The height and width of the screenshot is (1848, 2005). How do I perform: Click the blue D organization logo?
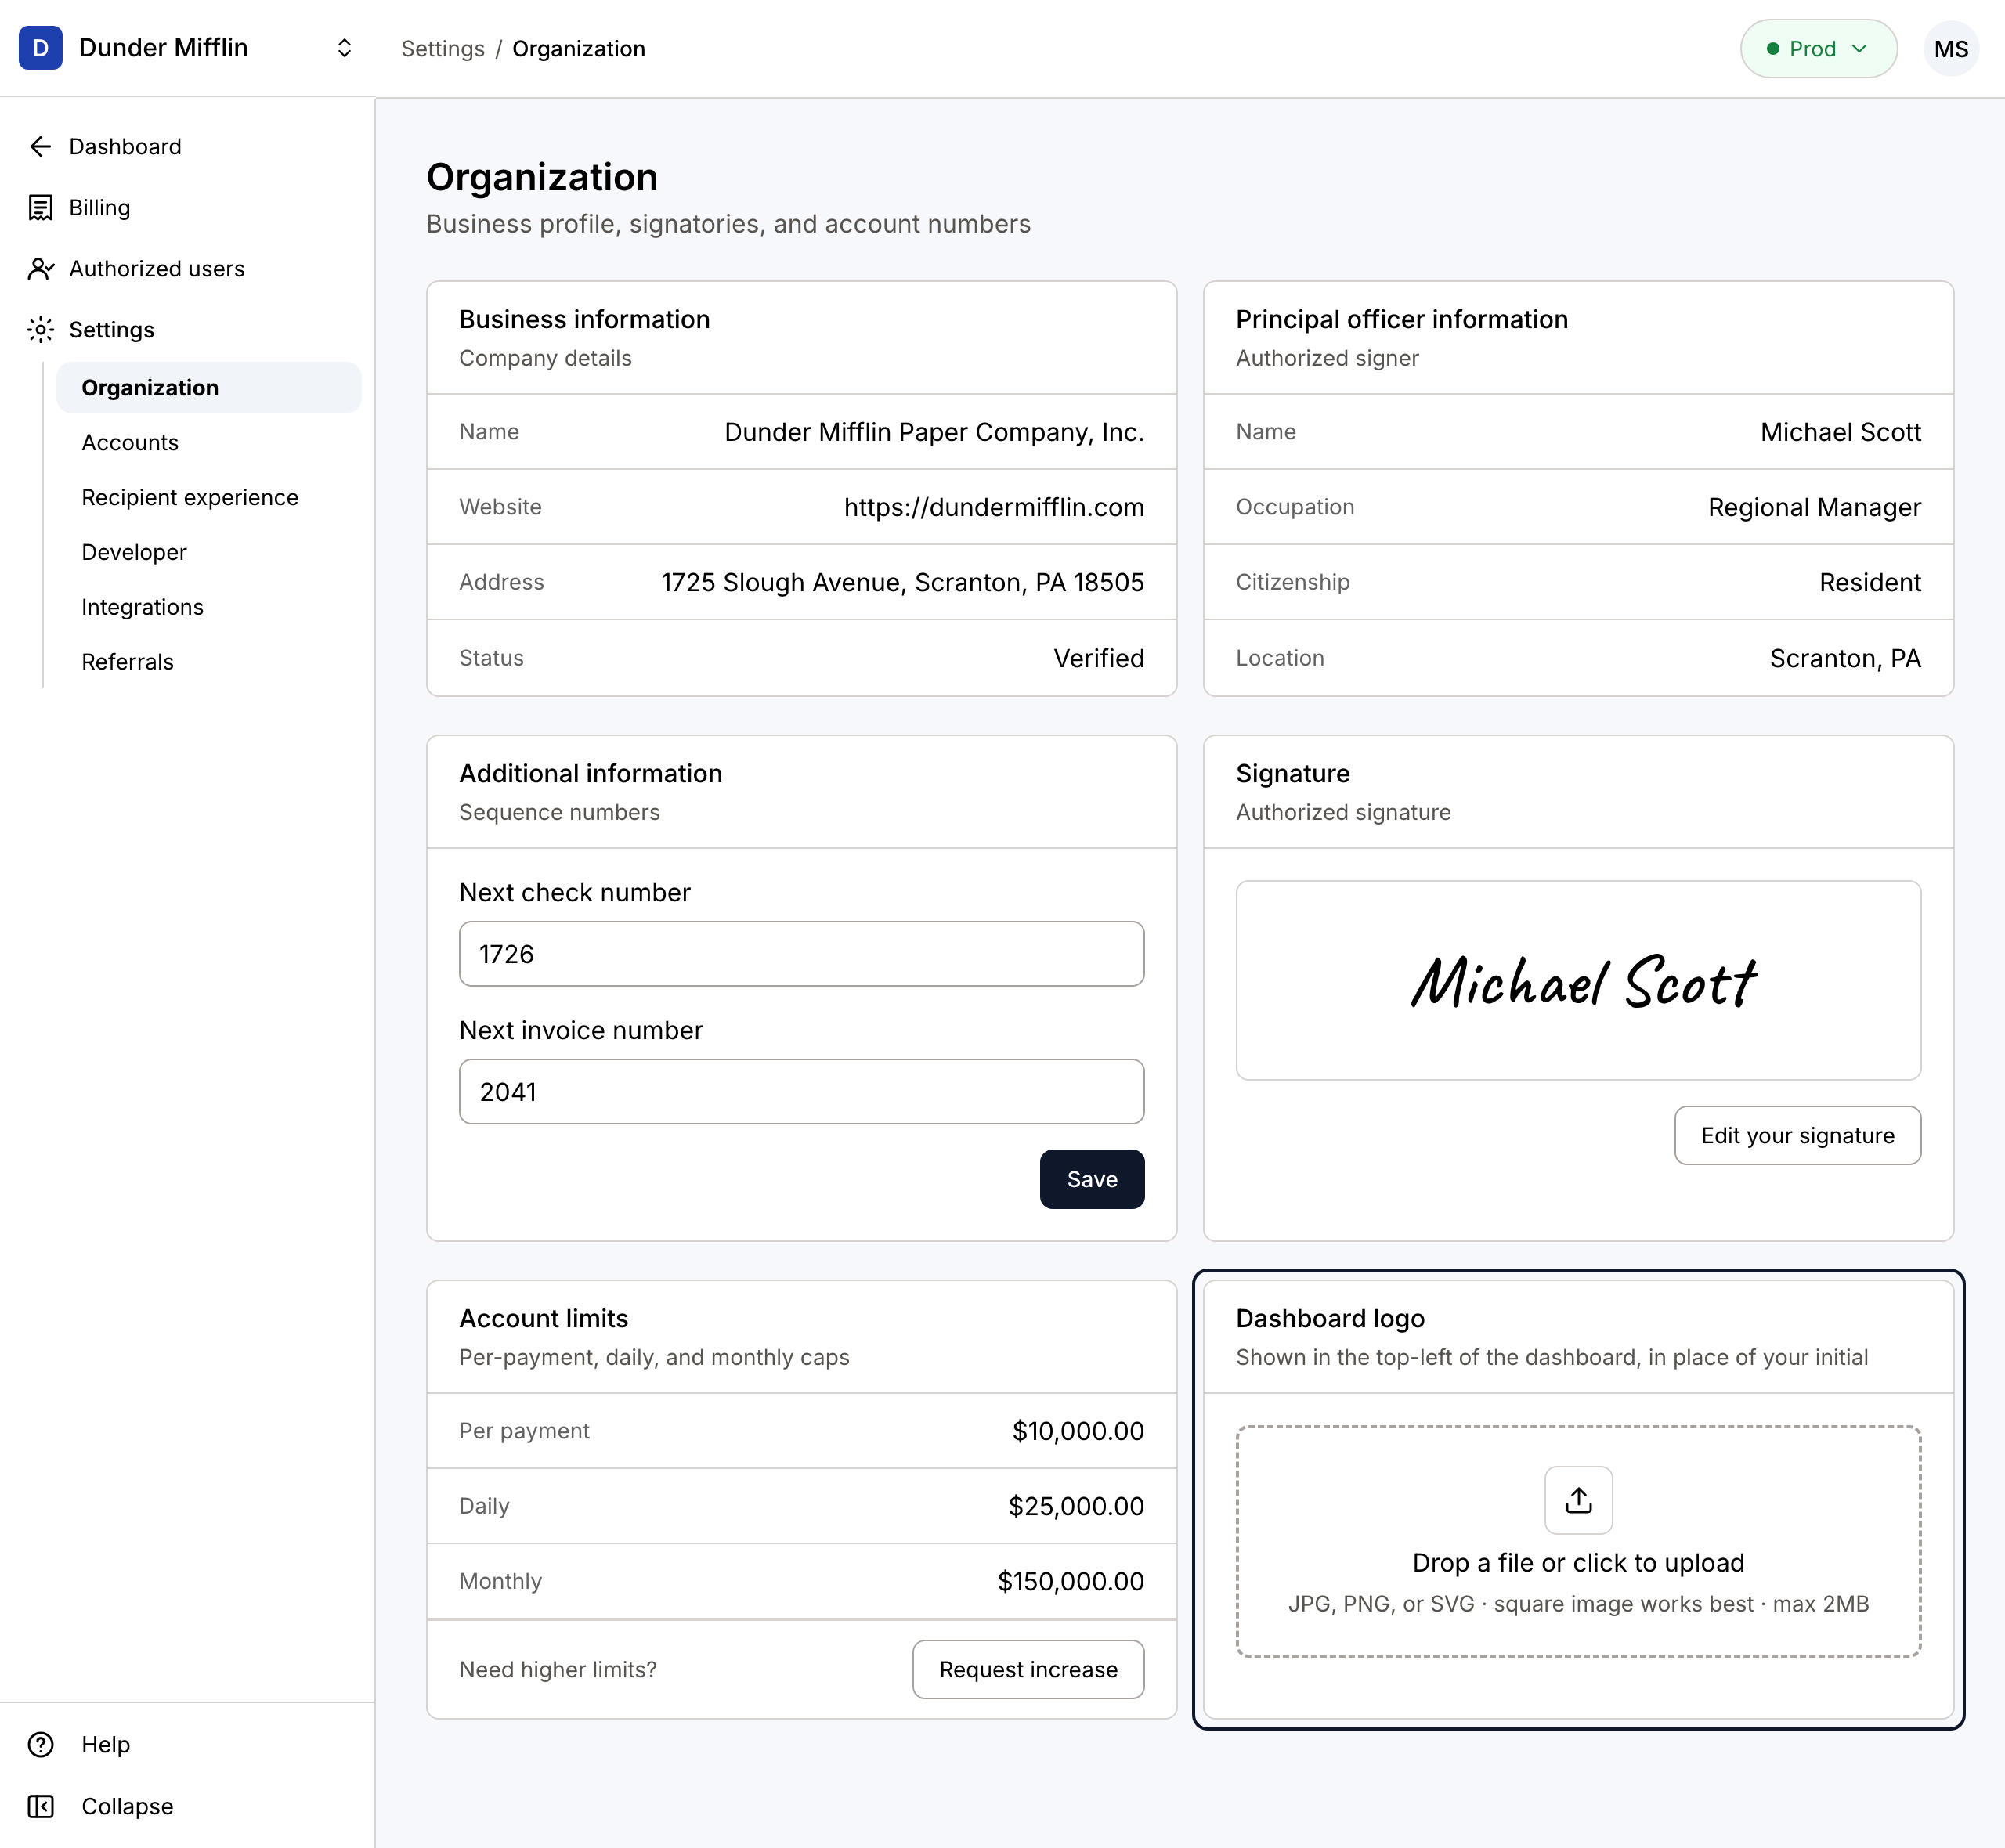pyautogui.click(x=40, y=48)
